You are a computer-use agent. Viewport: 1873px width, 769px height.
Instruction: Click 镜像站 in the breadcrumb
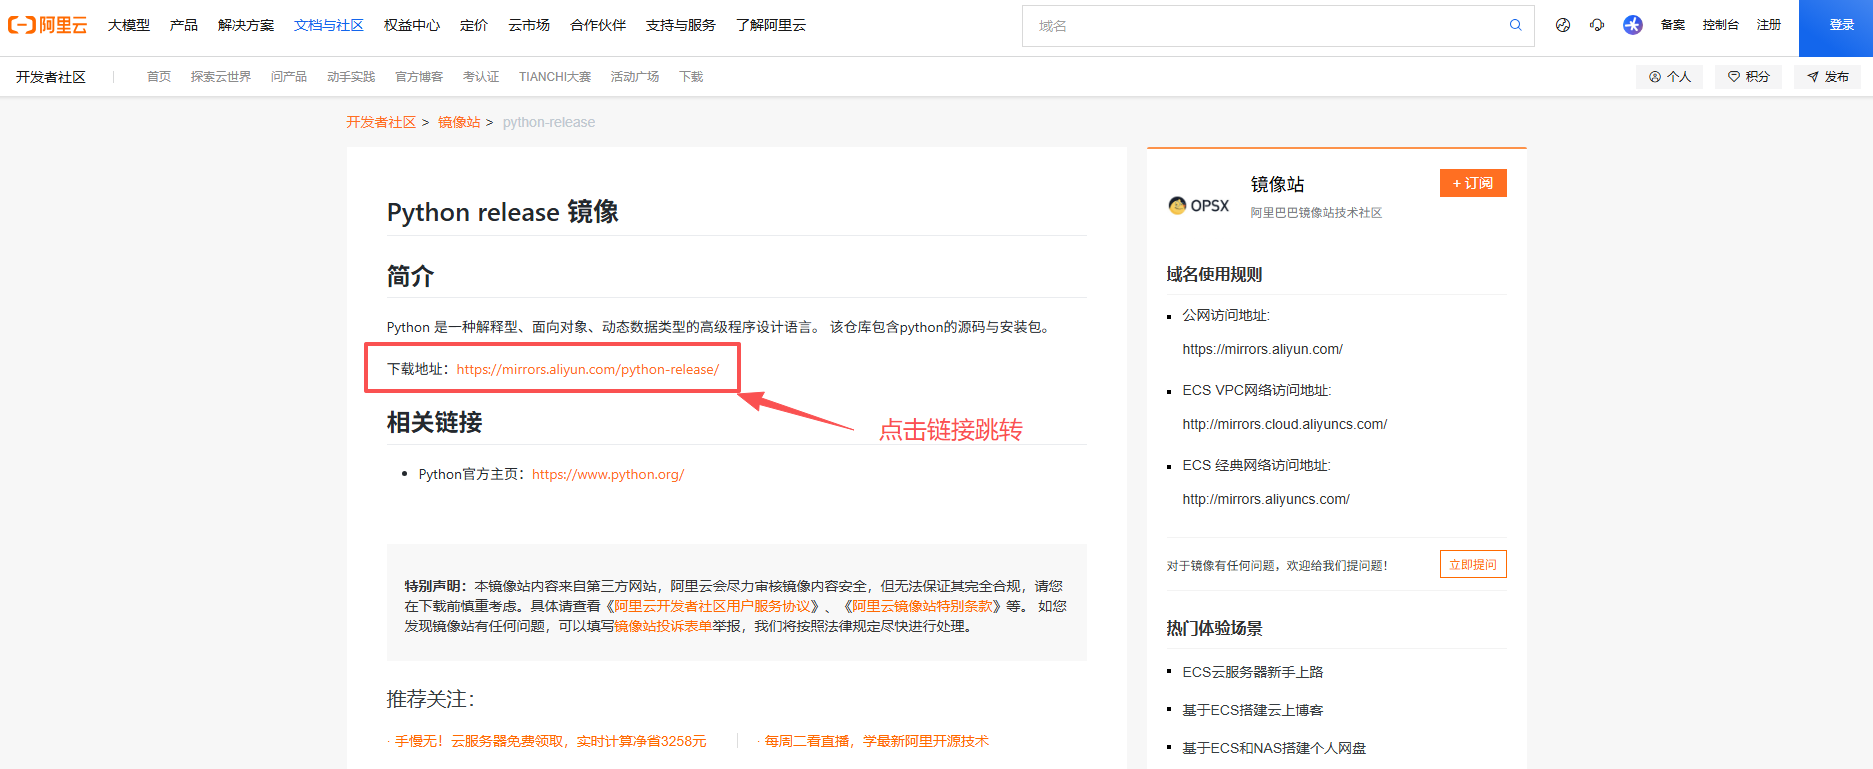[459, 122]
